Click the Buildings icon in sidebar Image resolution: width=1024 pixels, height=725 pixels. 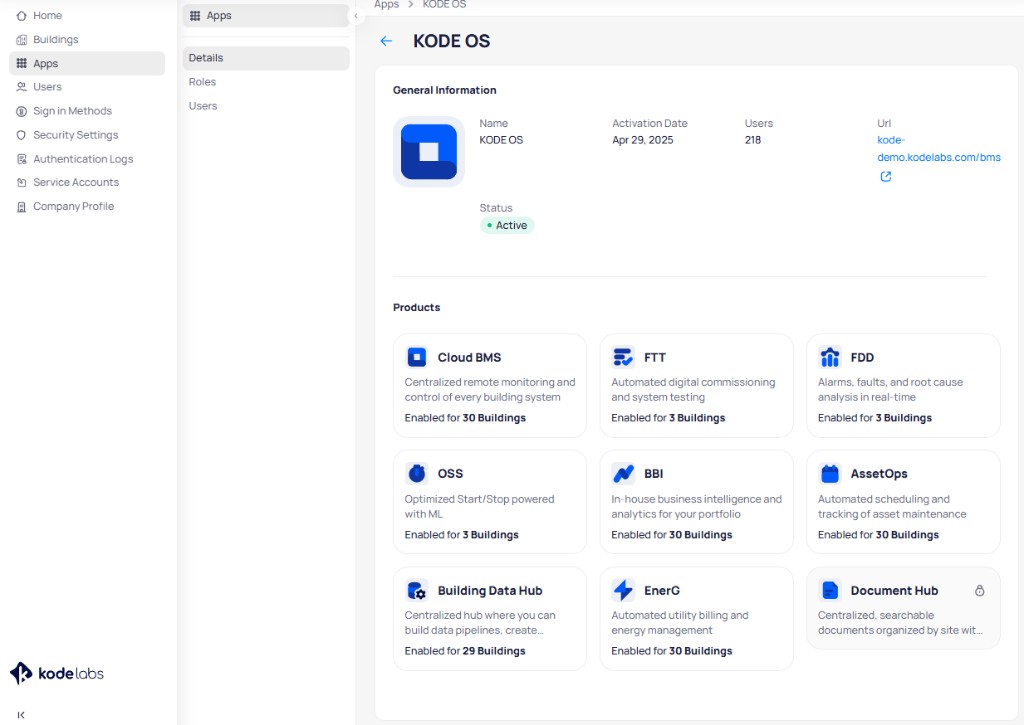tap(22, 40)
